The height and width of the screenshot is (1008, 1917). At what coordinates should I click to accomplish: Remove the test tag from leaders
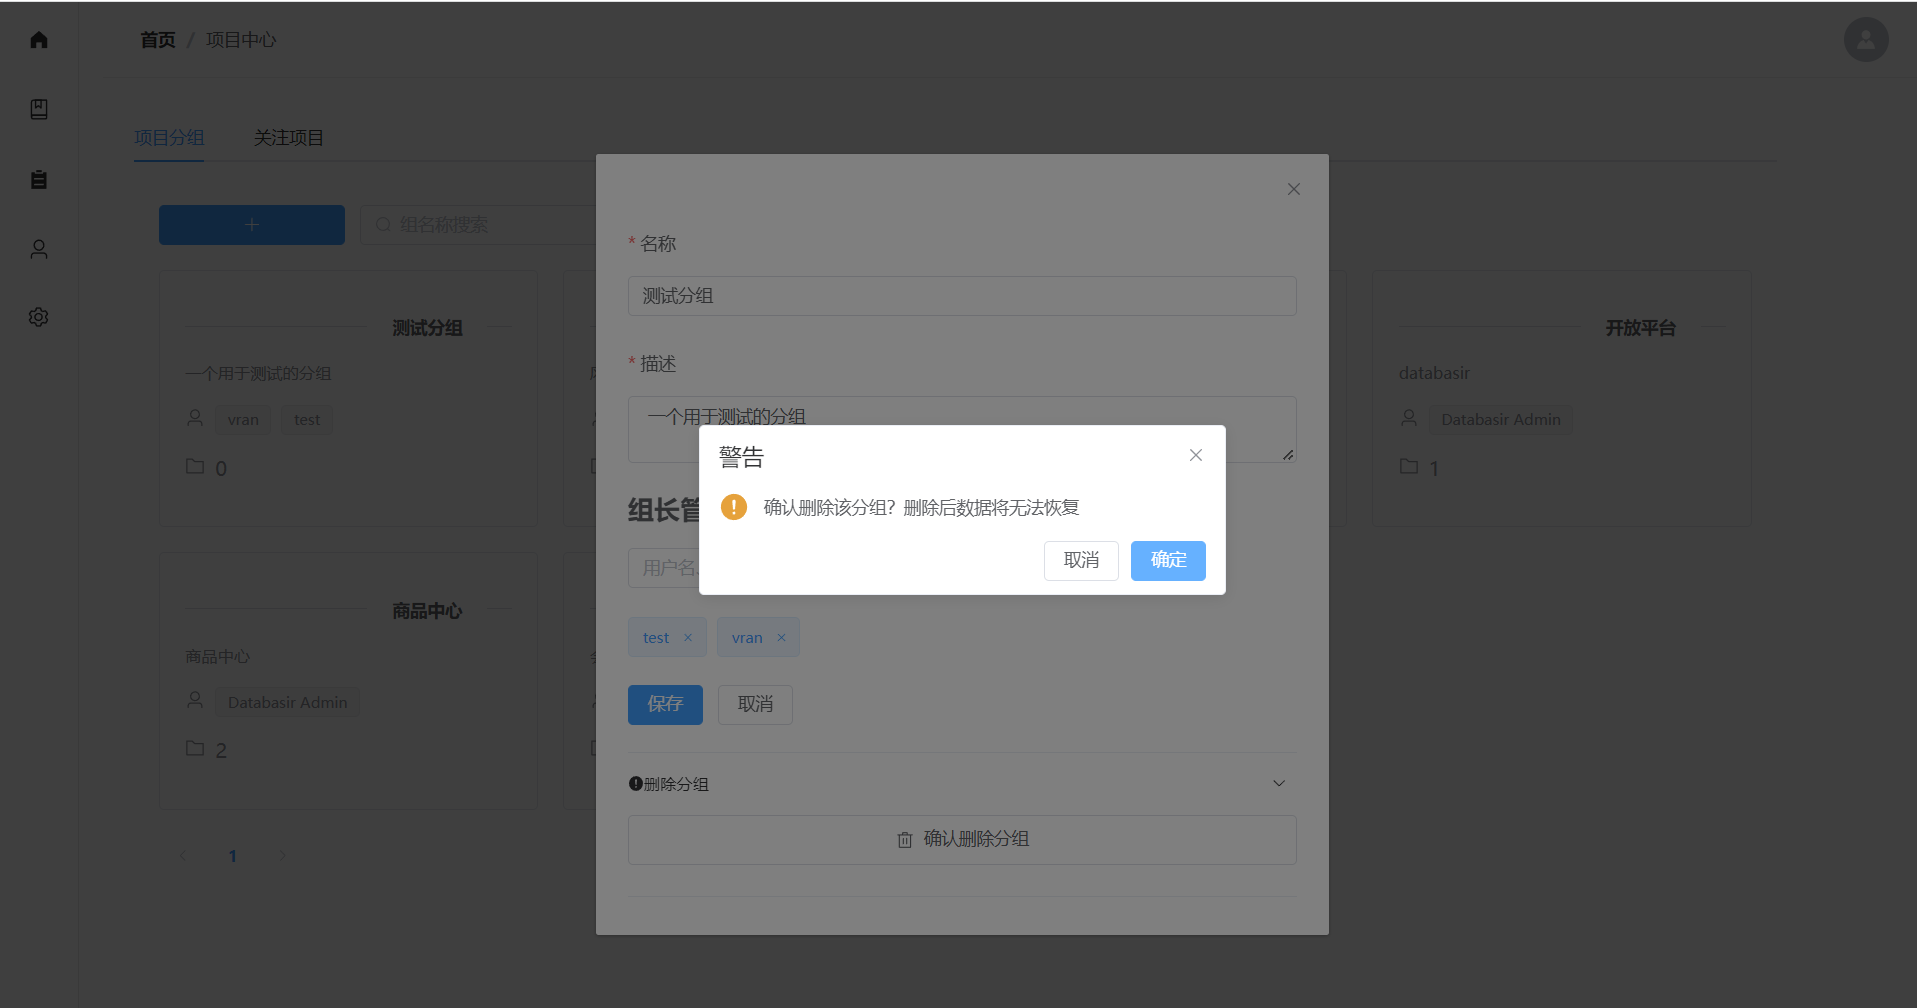[x=688, y=638]
